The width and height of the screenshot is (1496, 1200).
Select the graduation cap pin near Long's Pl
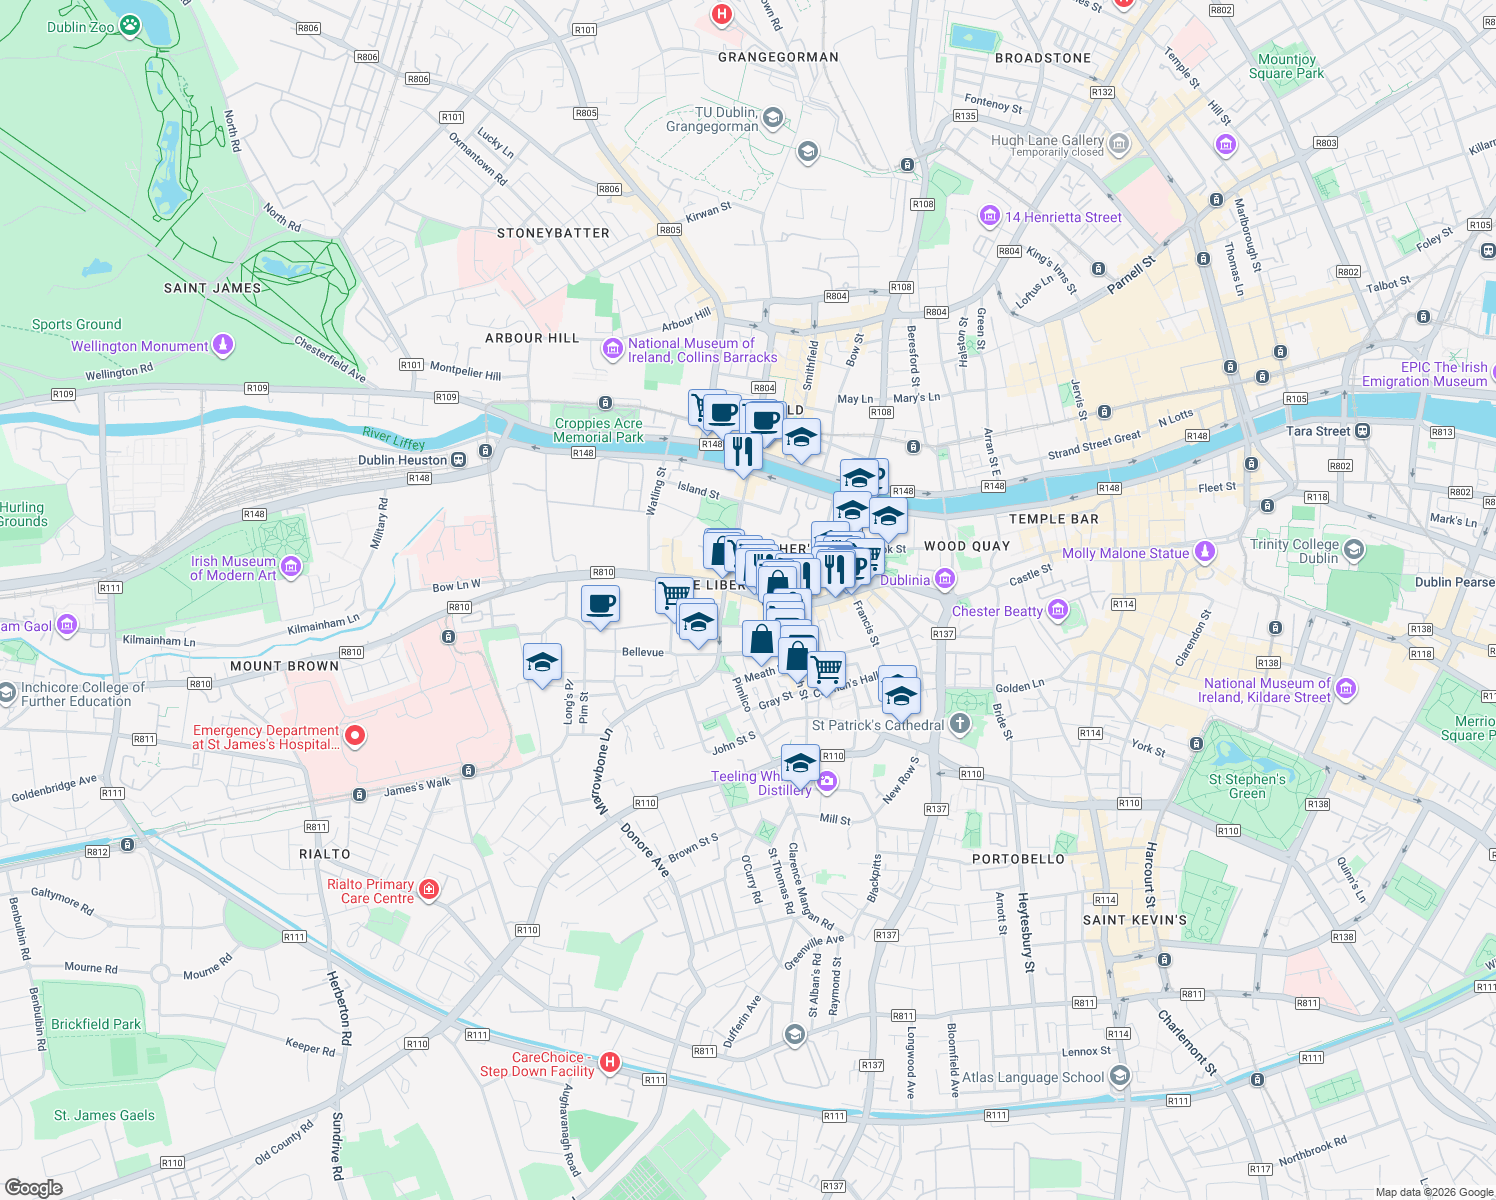click(542, 663)
